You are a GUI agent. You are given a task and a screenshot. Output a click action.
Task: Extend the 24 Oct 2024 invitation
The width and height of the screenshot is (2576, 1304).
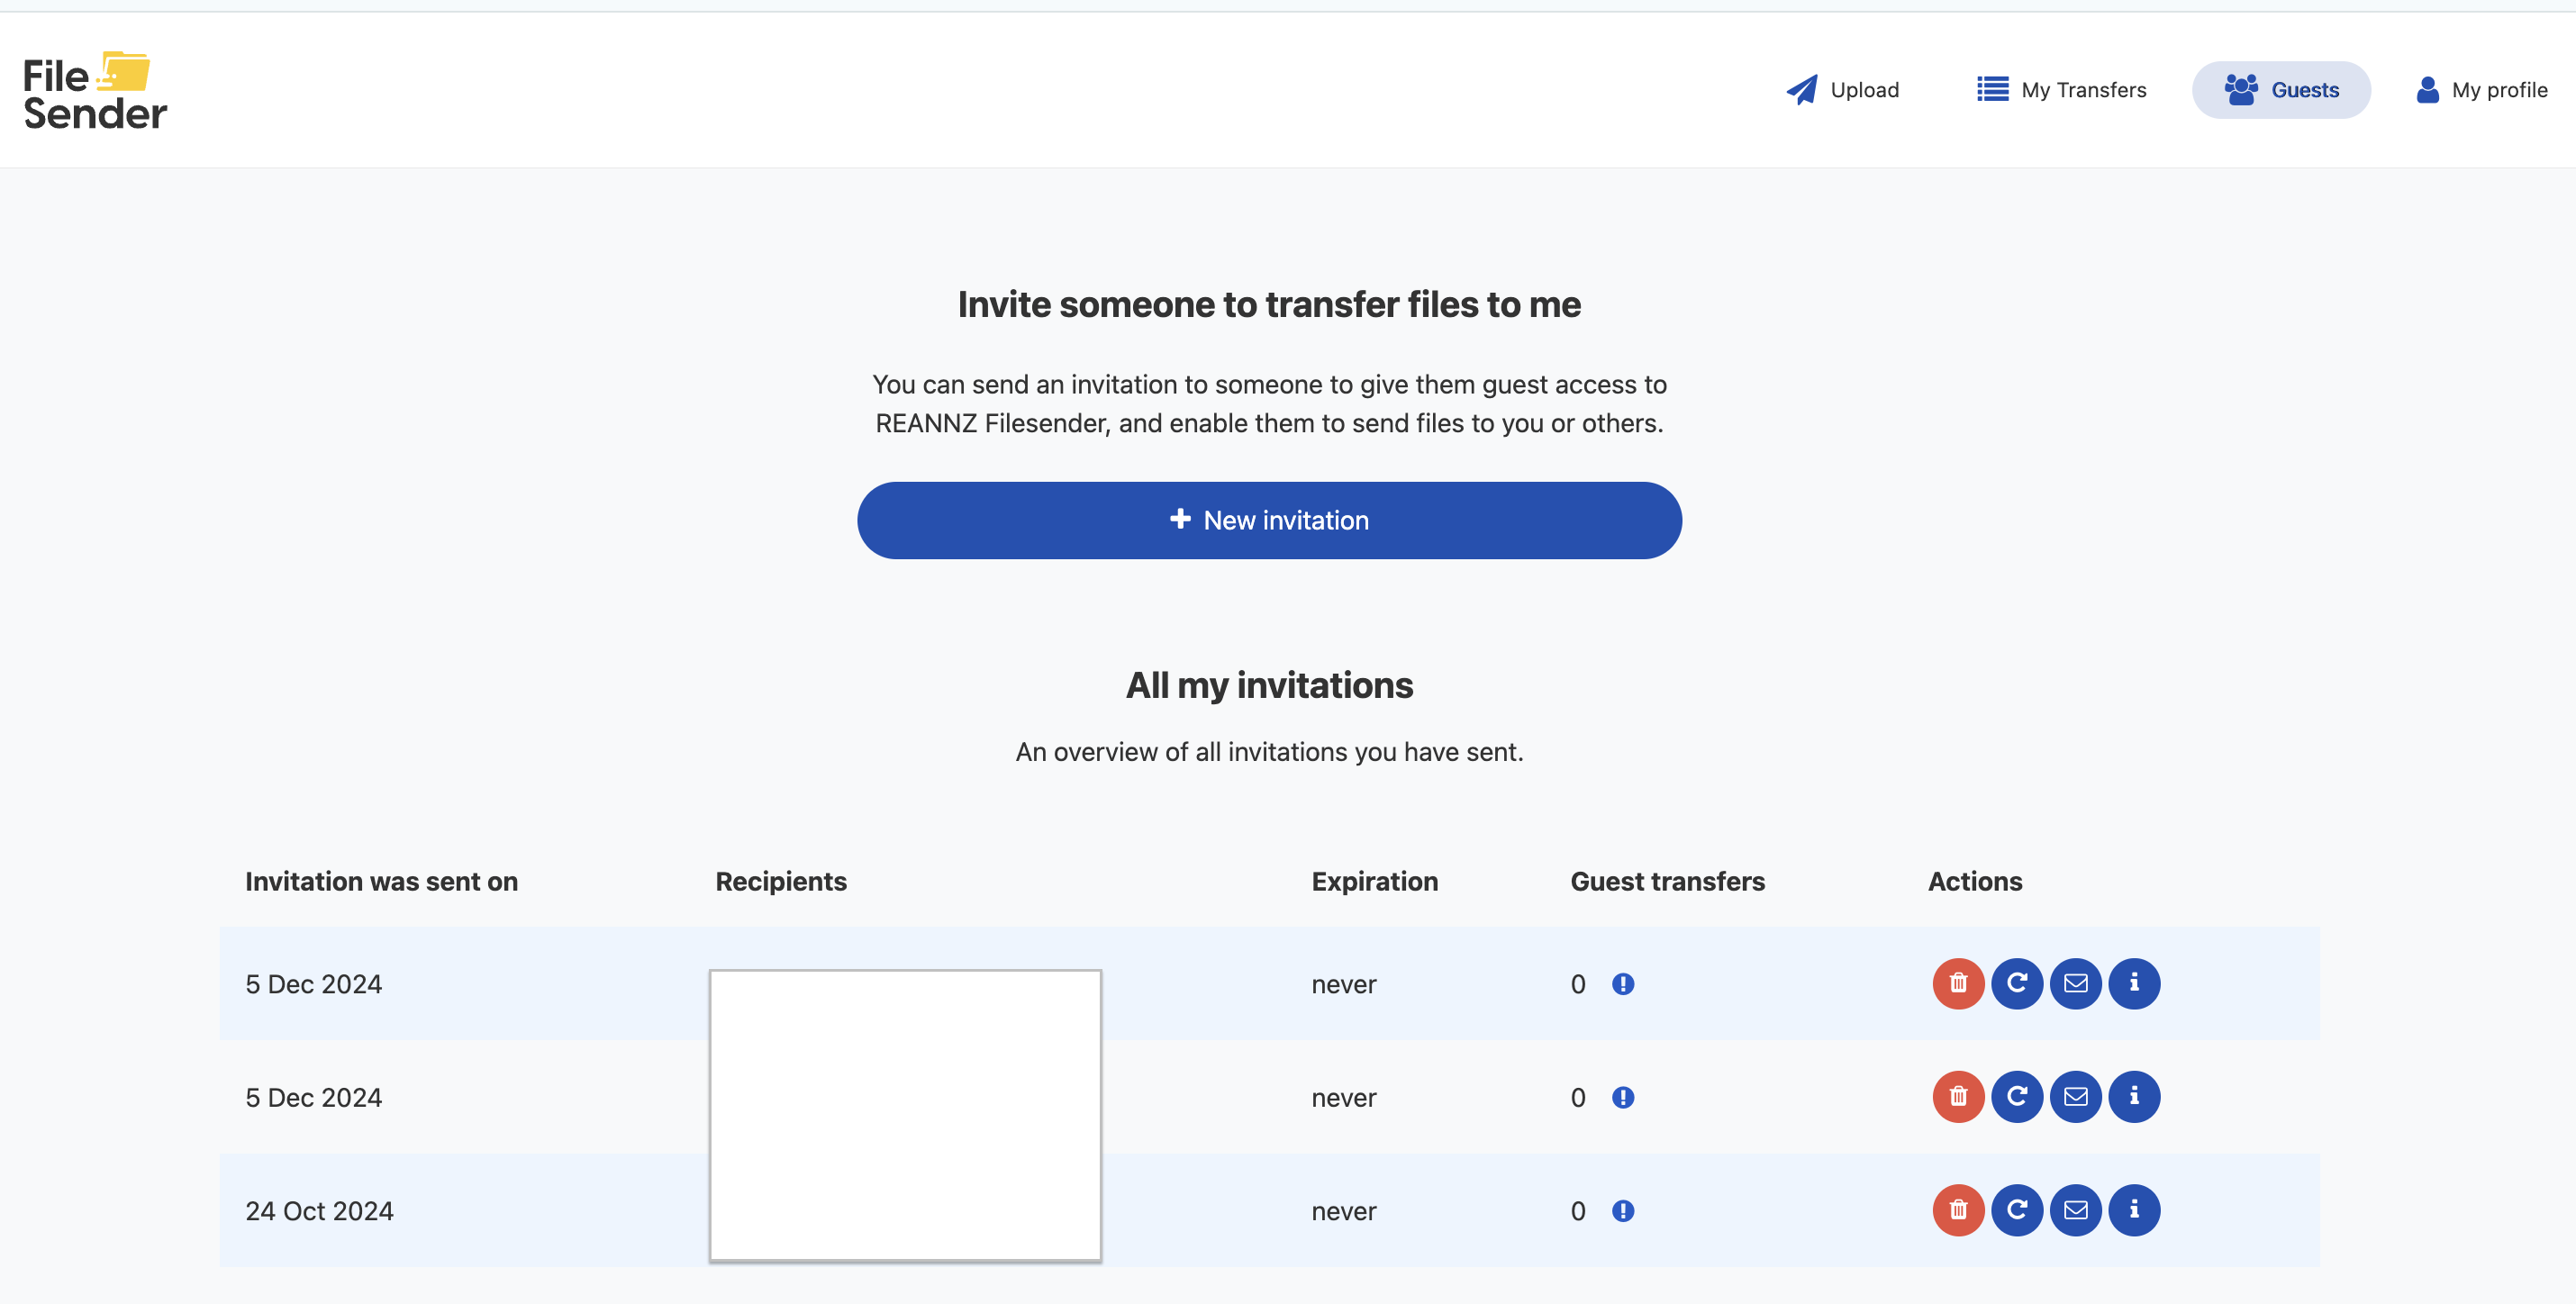point(2016,1210)
